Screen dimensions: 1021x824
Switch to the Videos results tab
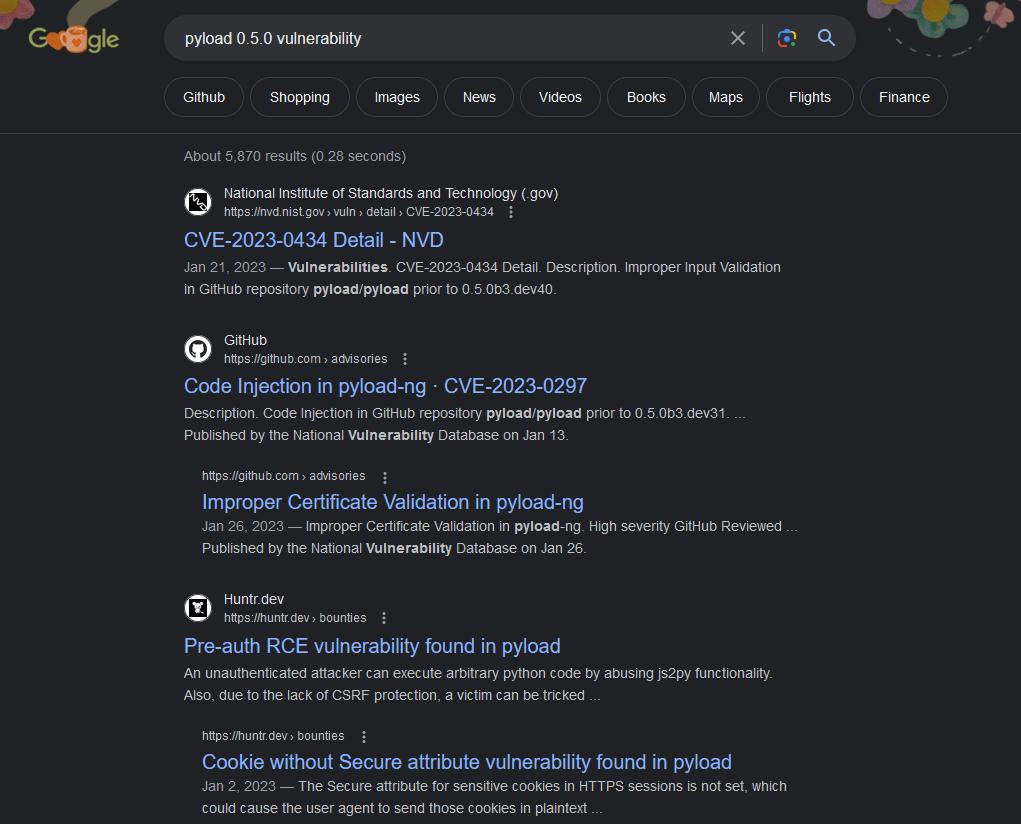click(560, 97)
